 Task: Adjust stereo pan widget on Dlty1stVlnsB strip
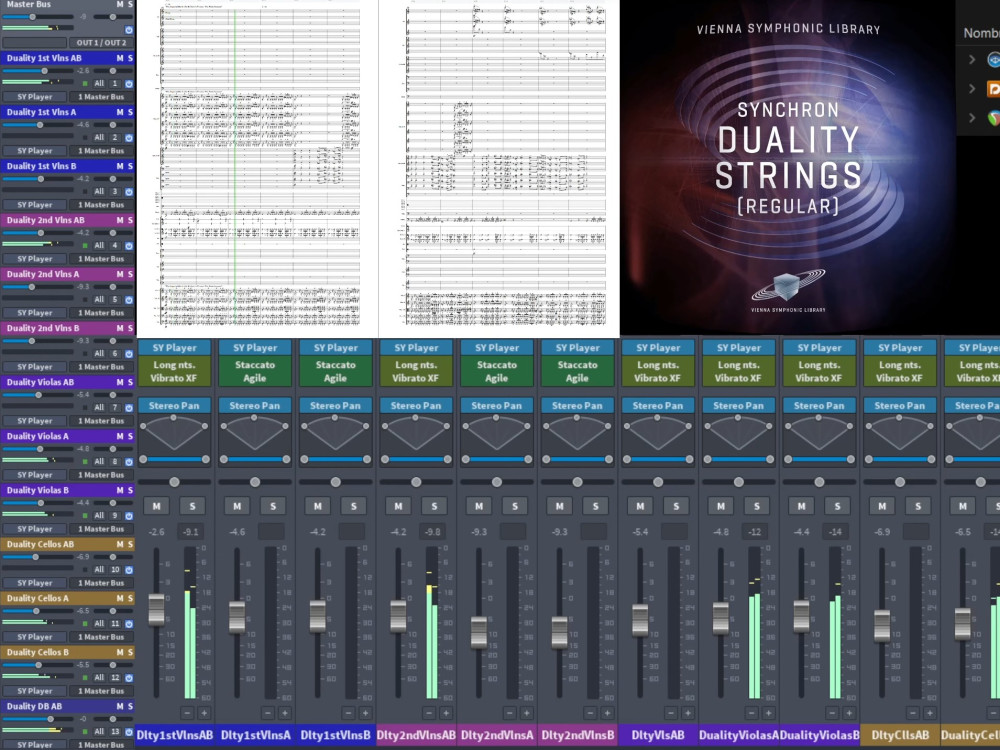tap(335, 434)
